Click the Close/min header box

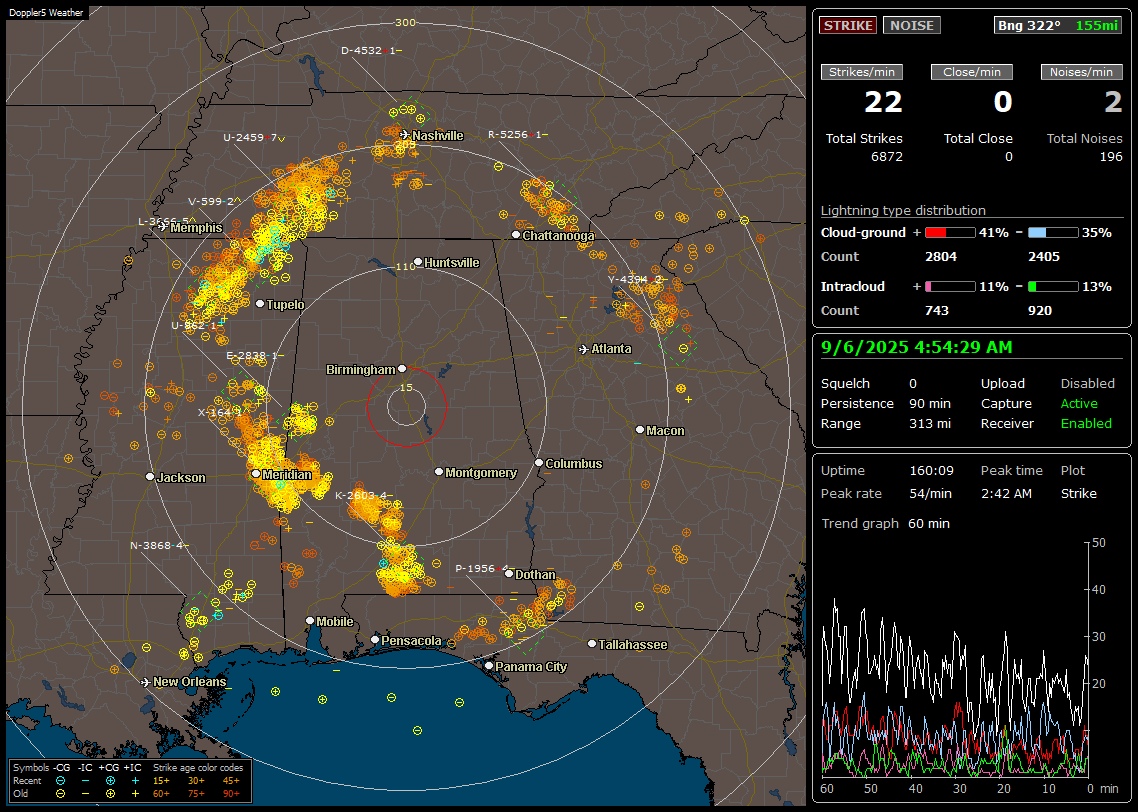[972, 72]
